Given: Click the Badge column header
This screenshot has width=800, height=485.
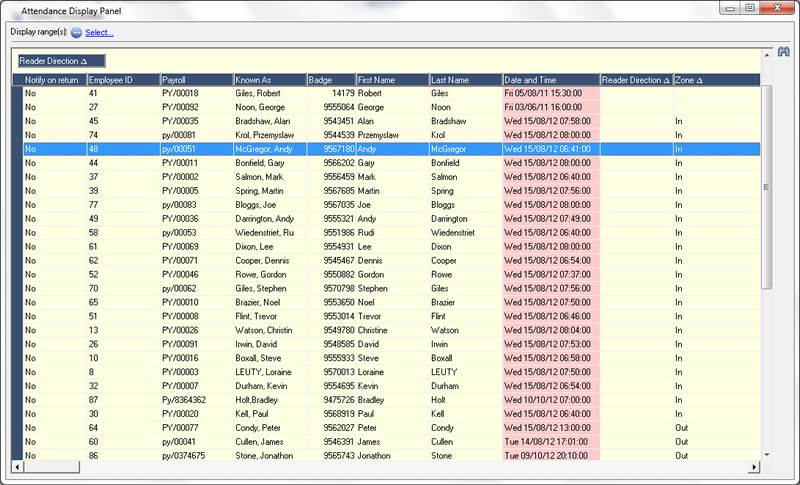Looking at the screenshot, I should 330,80.
